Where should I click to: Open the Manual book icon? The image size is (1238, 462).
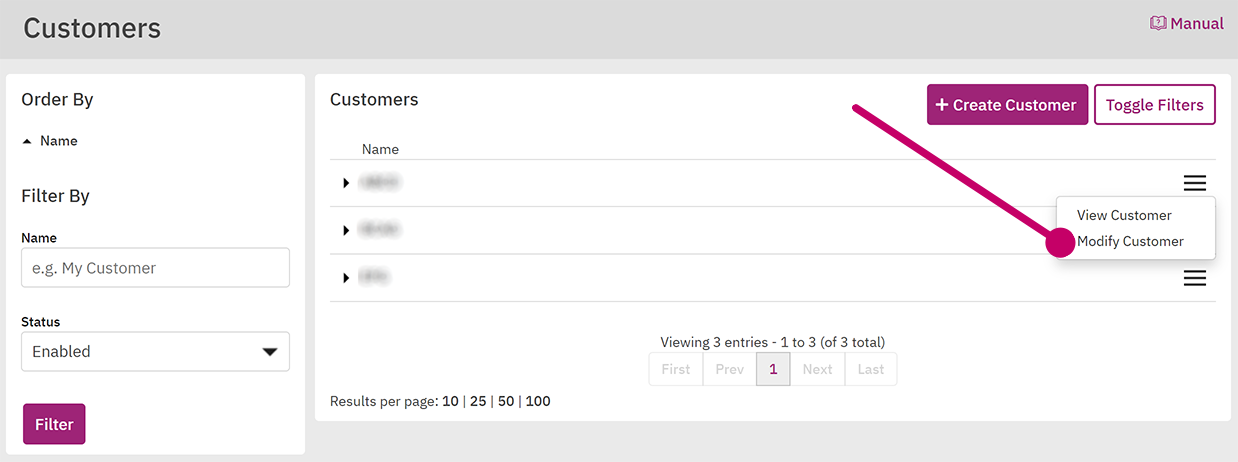tap(1159, 23)
